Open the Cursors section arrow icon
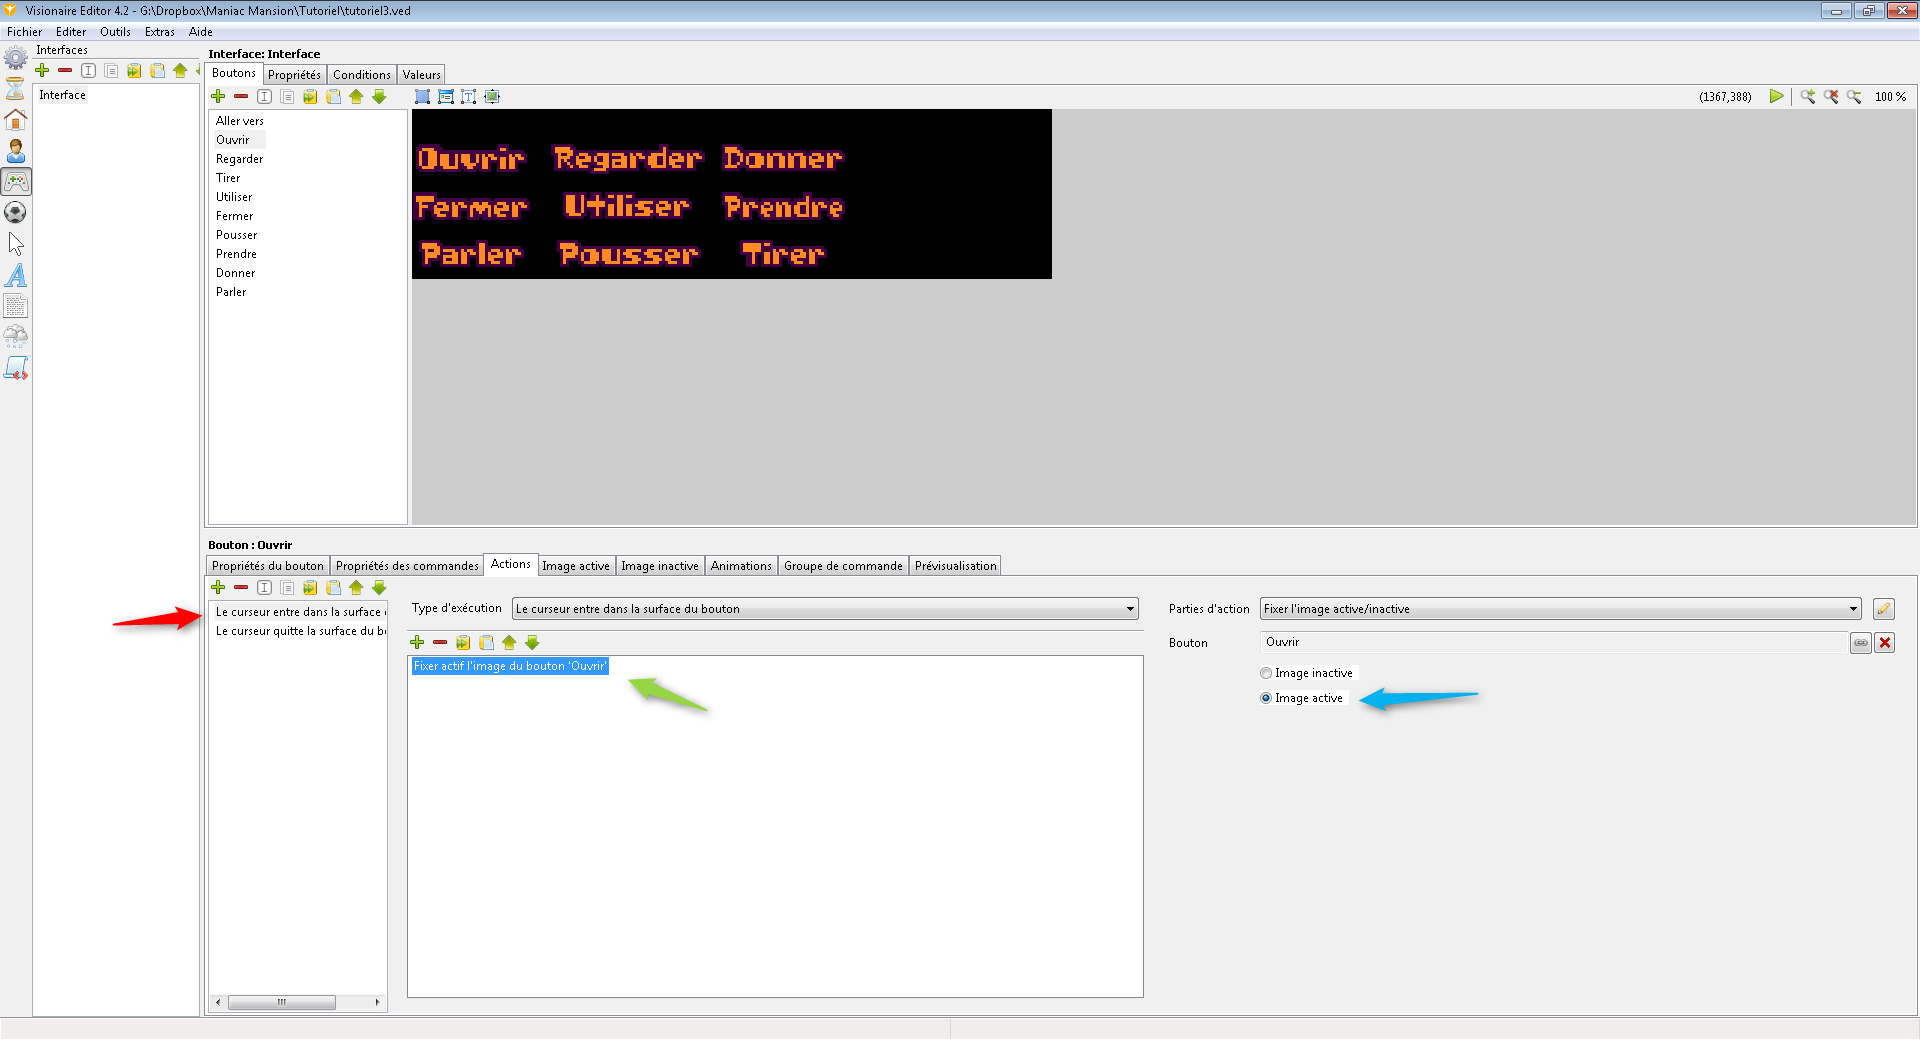 click(x=16, y=244)
